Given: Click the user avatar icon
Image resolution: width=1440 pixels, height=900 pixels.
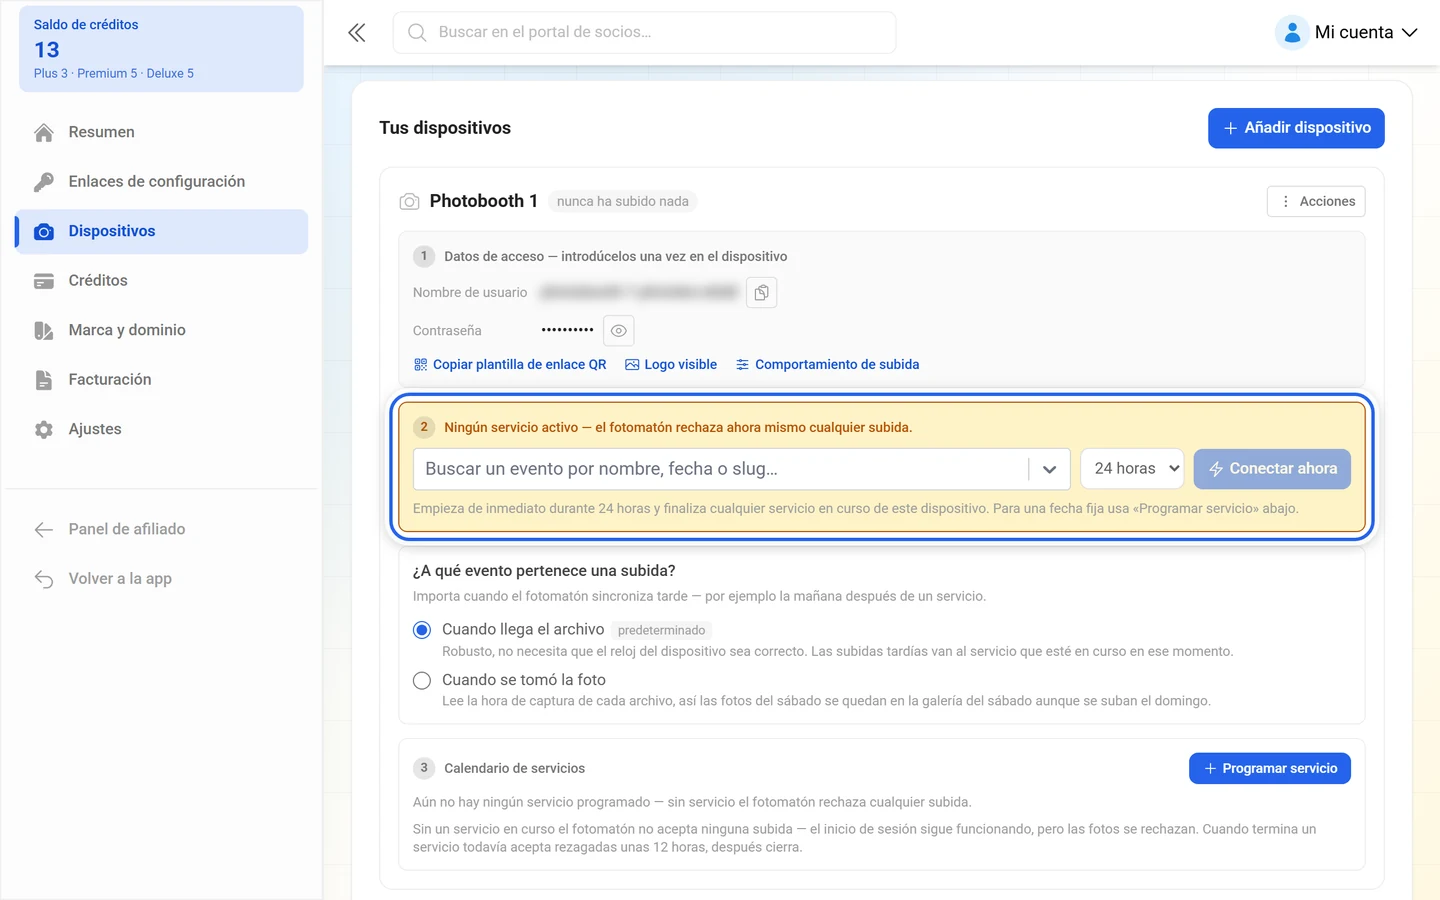Looking at the screenshot, I should 1292,33.
